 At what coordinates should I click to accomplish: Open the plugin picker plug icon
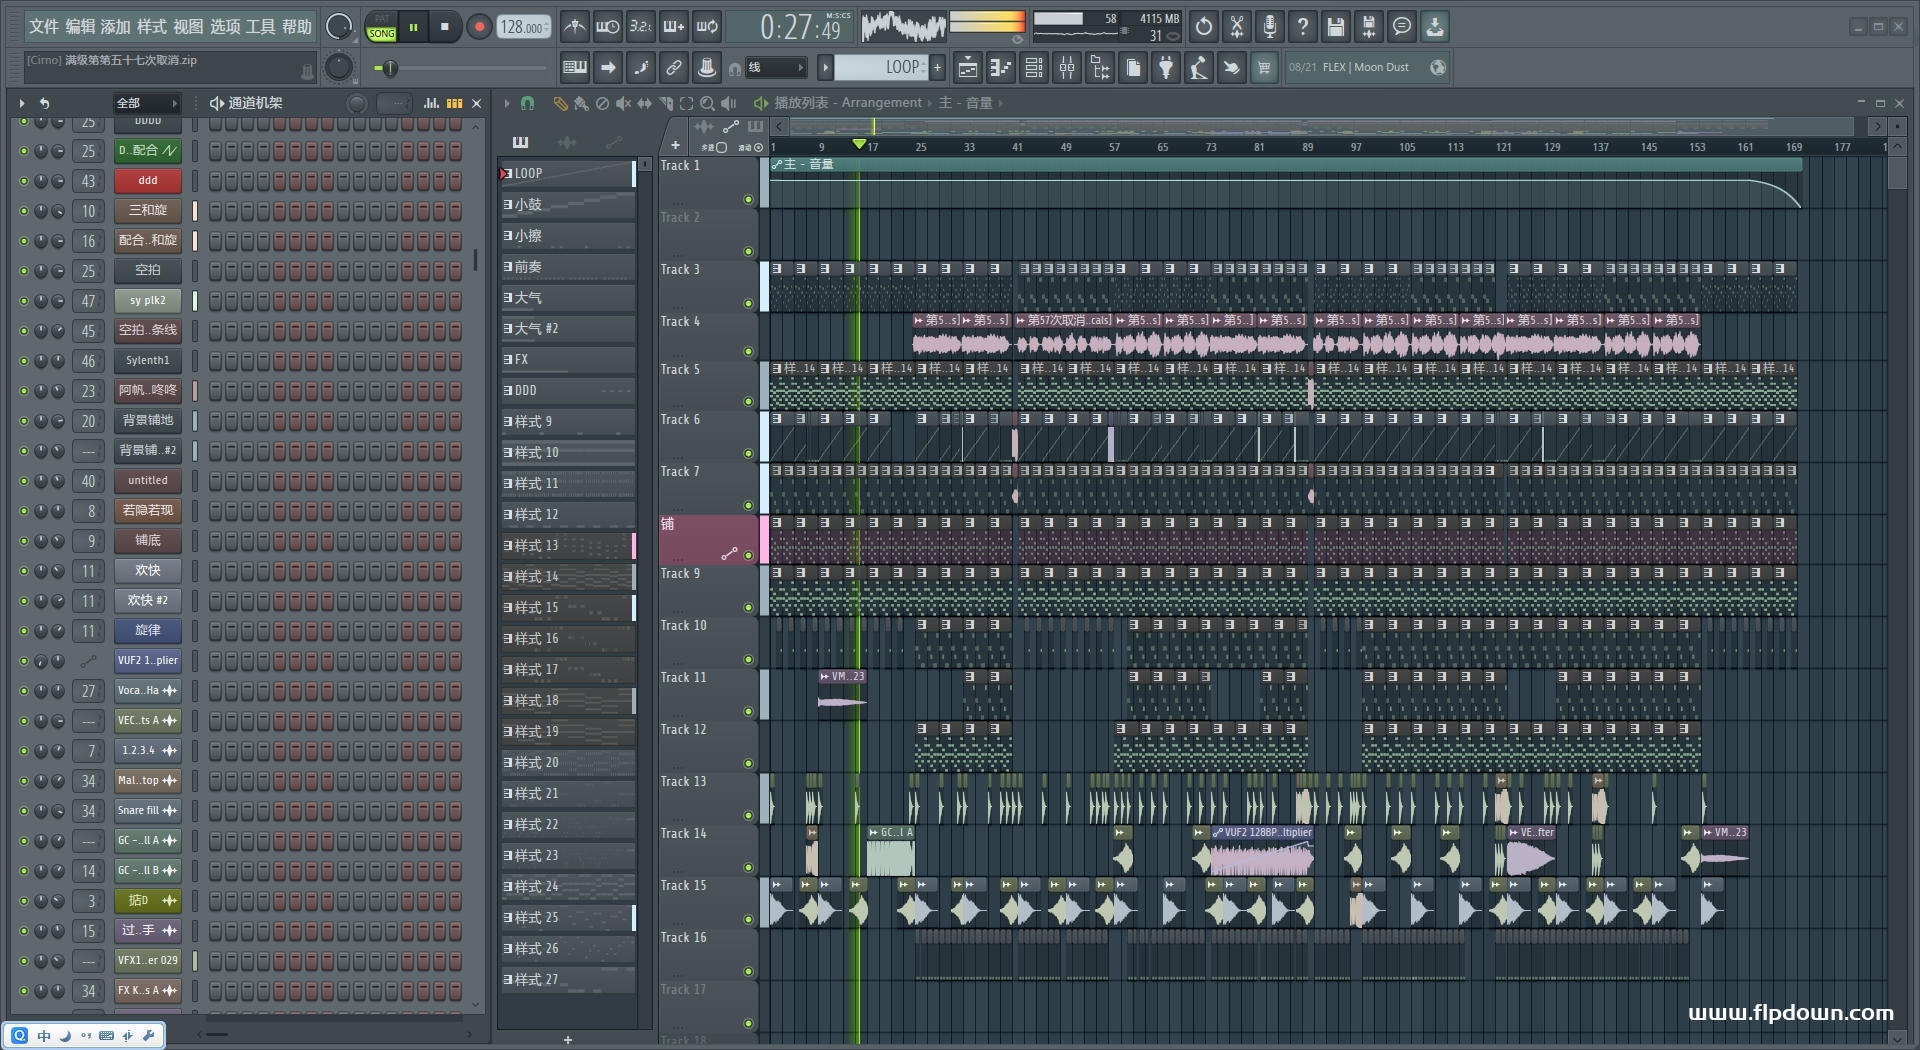point(1166,68)
